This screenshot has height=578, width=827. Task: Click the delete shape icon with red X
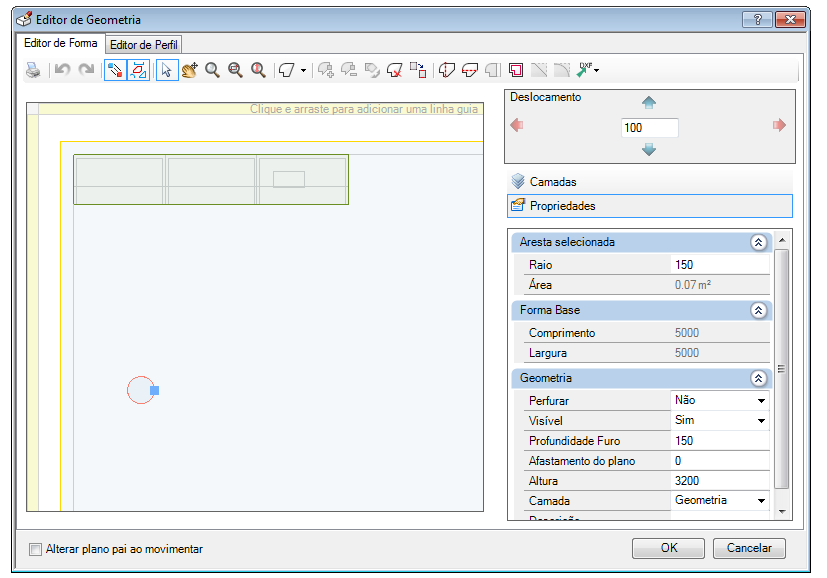(x=395, y=70)
